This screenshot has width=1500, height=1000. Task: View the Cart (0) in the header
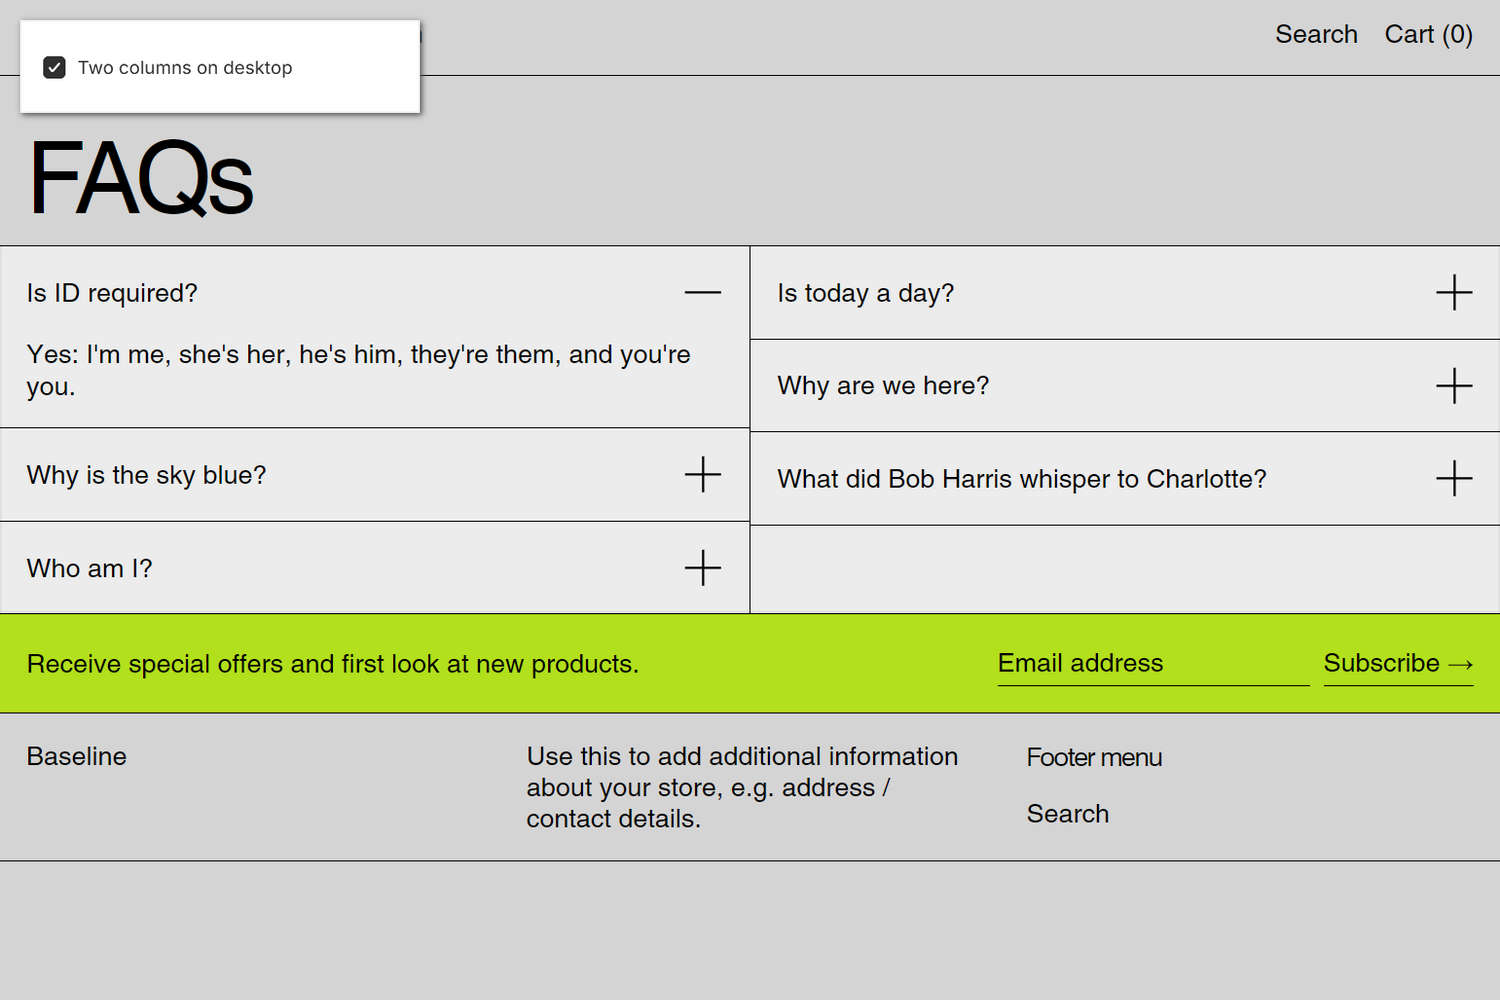[1428, 33]
